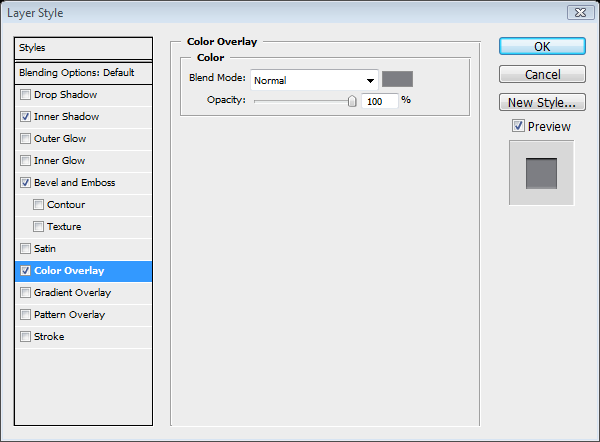The image size is (600, 442).
Task: Select the Stroke effect entry
Action: click(x=48, y=337)
